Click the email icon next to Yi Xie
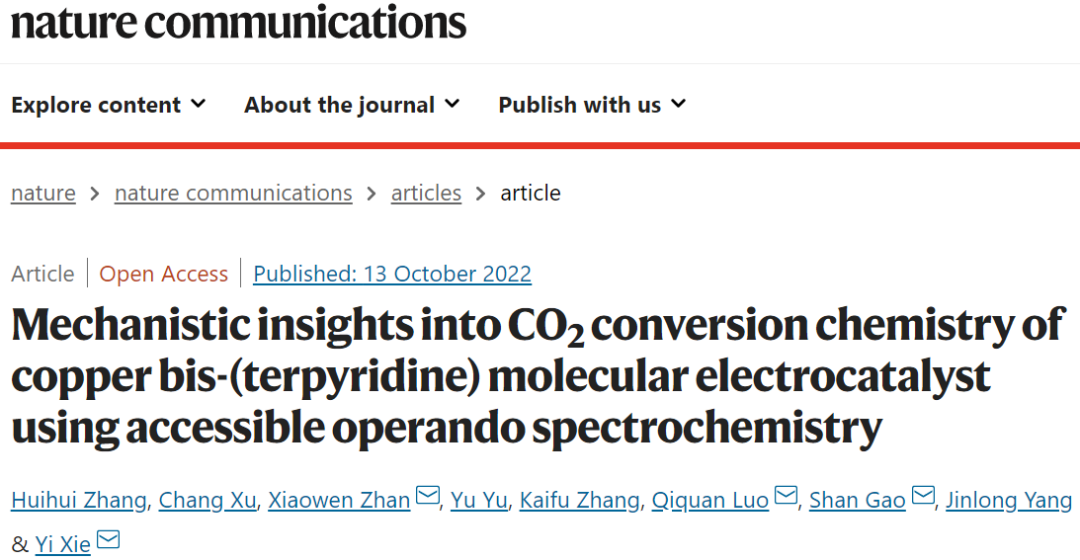 tap(108, 539)
